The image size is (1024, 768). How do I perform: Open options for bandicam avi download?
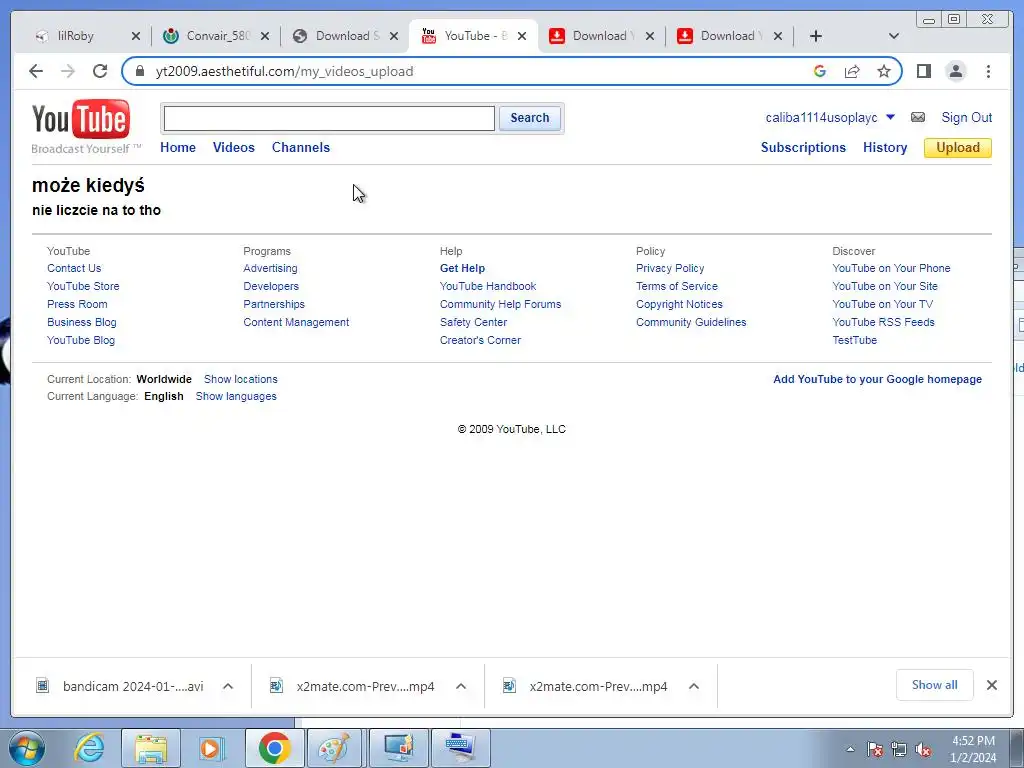(228, 686)
